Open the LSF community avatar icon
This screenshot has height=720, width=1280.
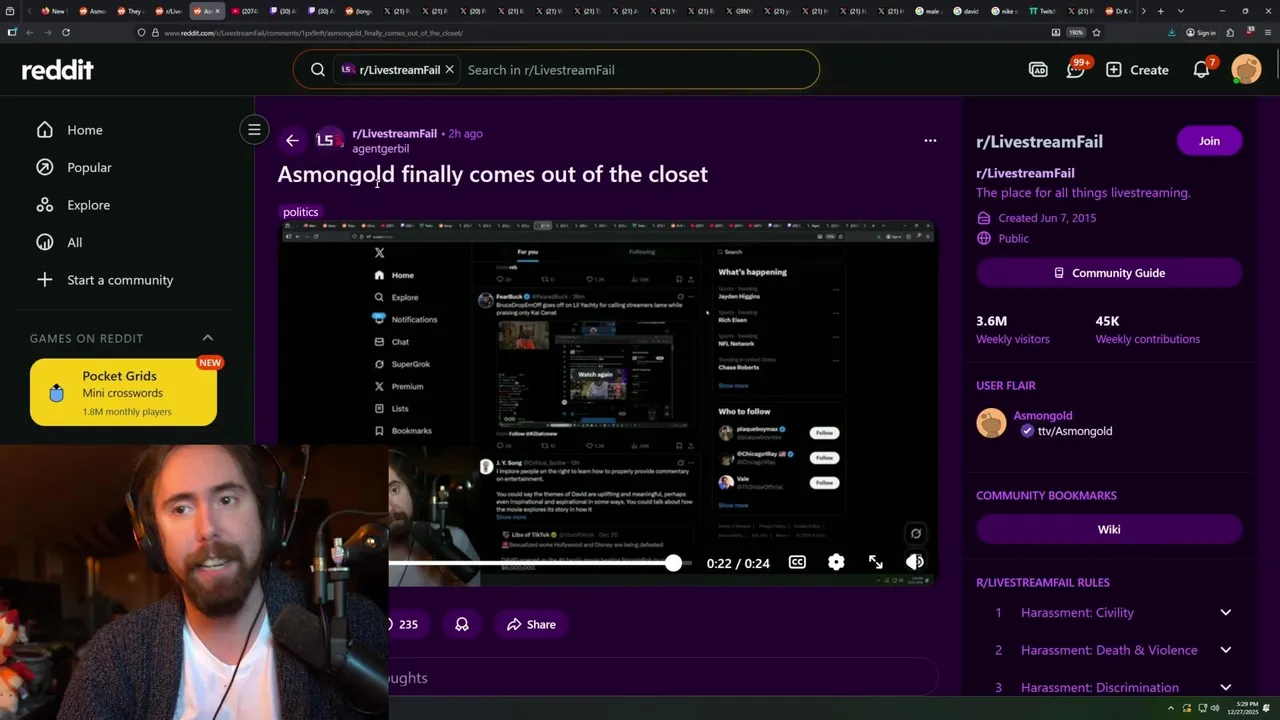329,141
